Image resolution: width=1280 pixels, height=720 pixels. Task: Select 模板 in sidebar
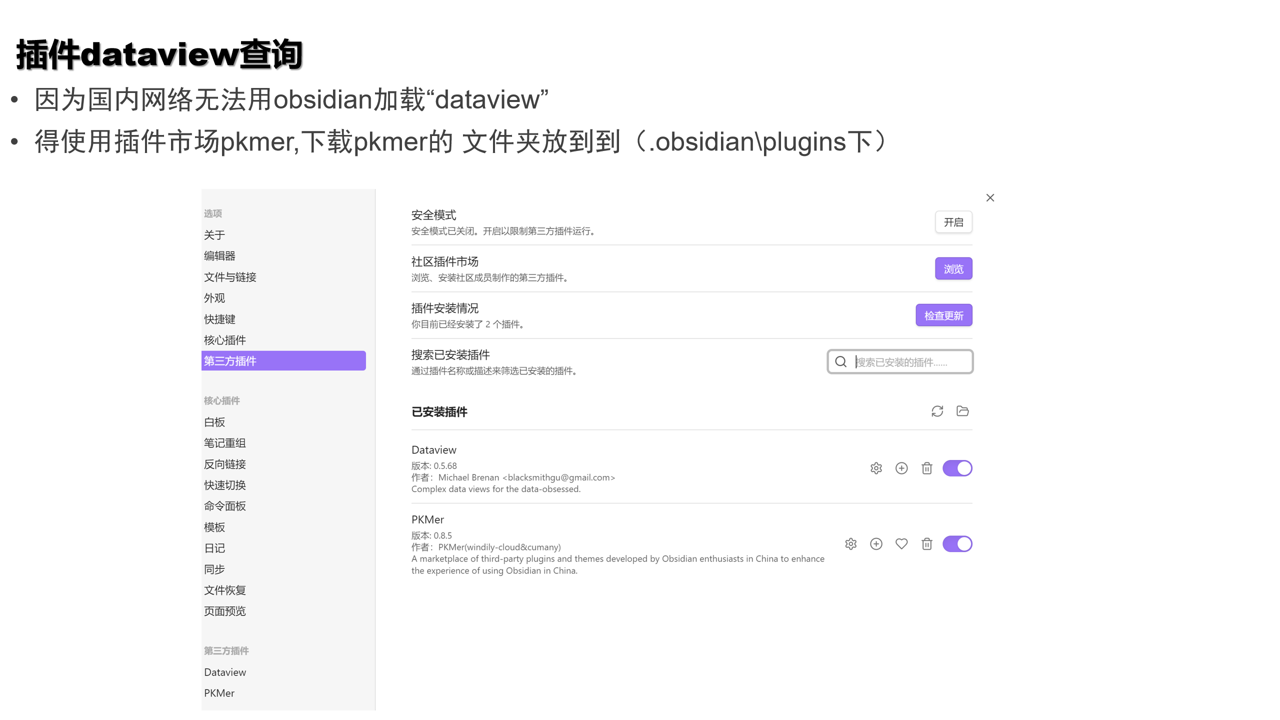(215, 527)
